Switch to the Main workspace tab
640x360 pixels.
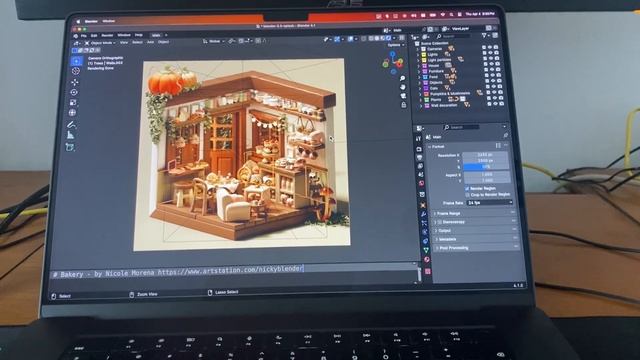point(156,35)
